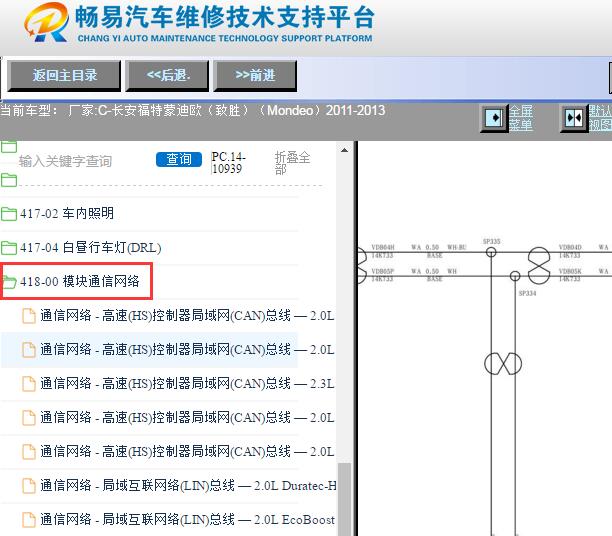The height and width of the screenshot is (536, 612).
Task: Collapse the 418-00 模块通信网络 folder
Action: click(80, 281)
